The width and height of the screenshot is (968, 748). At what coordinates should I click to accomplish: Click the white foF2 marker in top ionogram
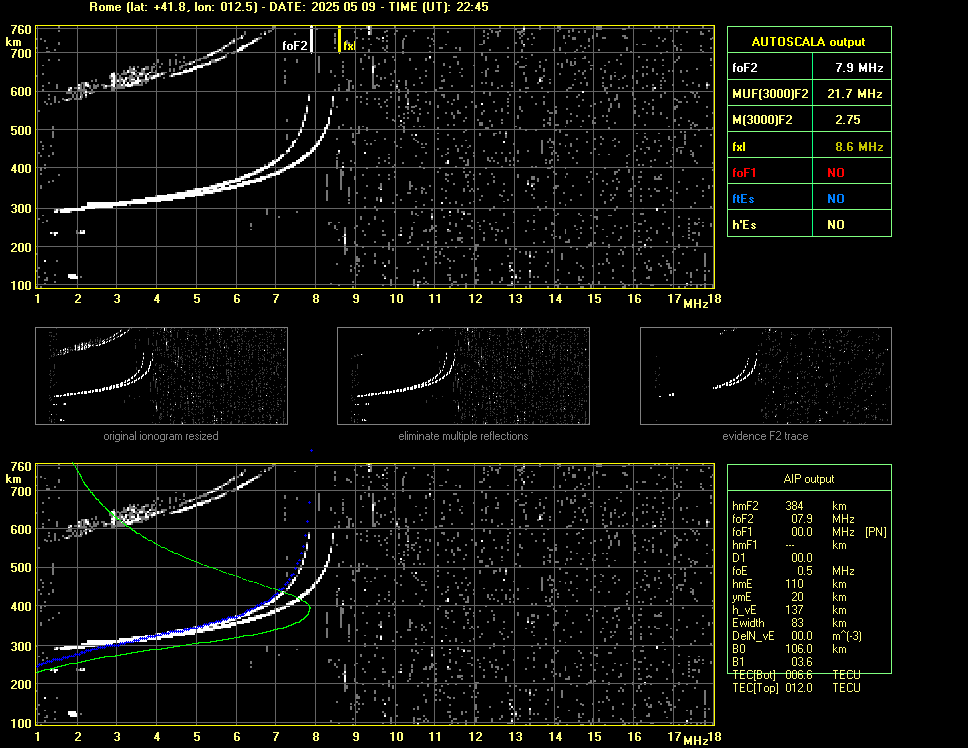(x=312, y=39)
